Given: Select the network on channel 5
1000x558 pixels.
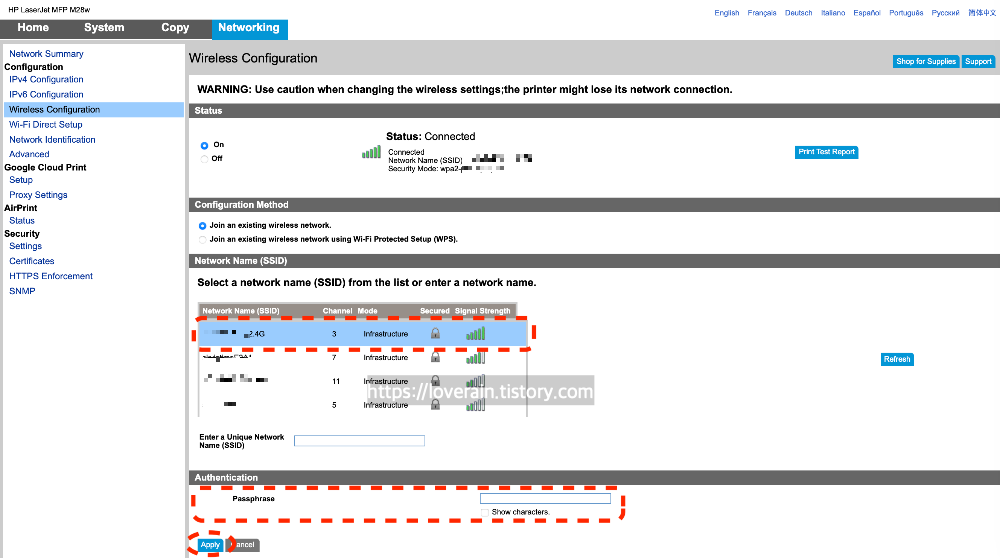Looking at the screenshot, I should (x=363, y=405).
